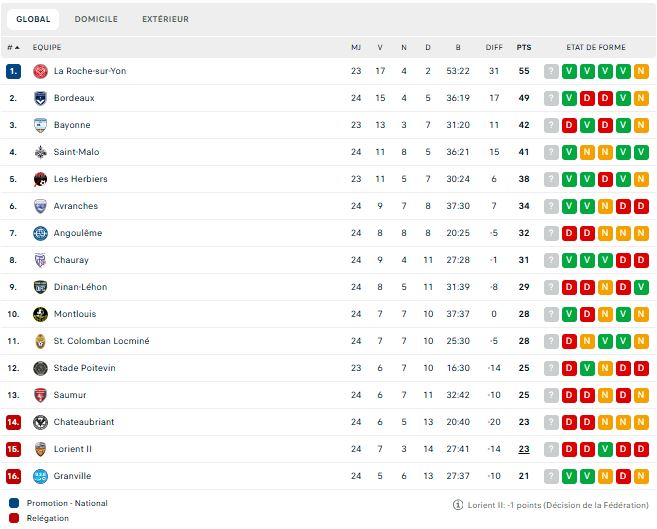This screenshot has width=657, height=529.
Task: Open the Stade Poitevin team page
Action: (85, 368)
